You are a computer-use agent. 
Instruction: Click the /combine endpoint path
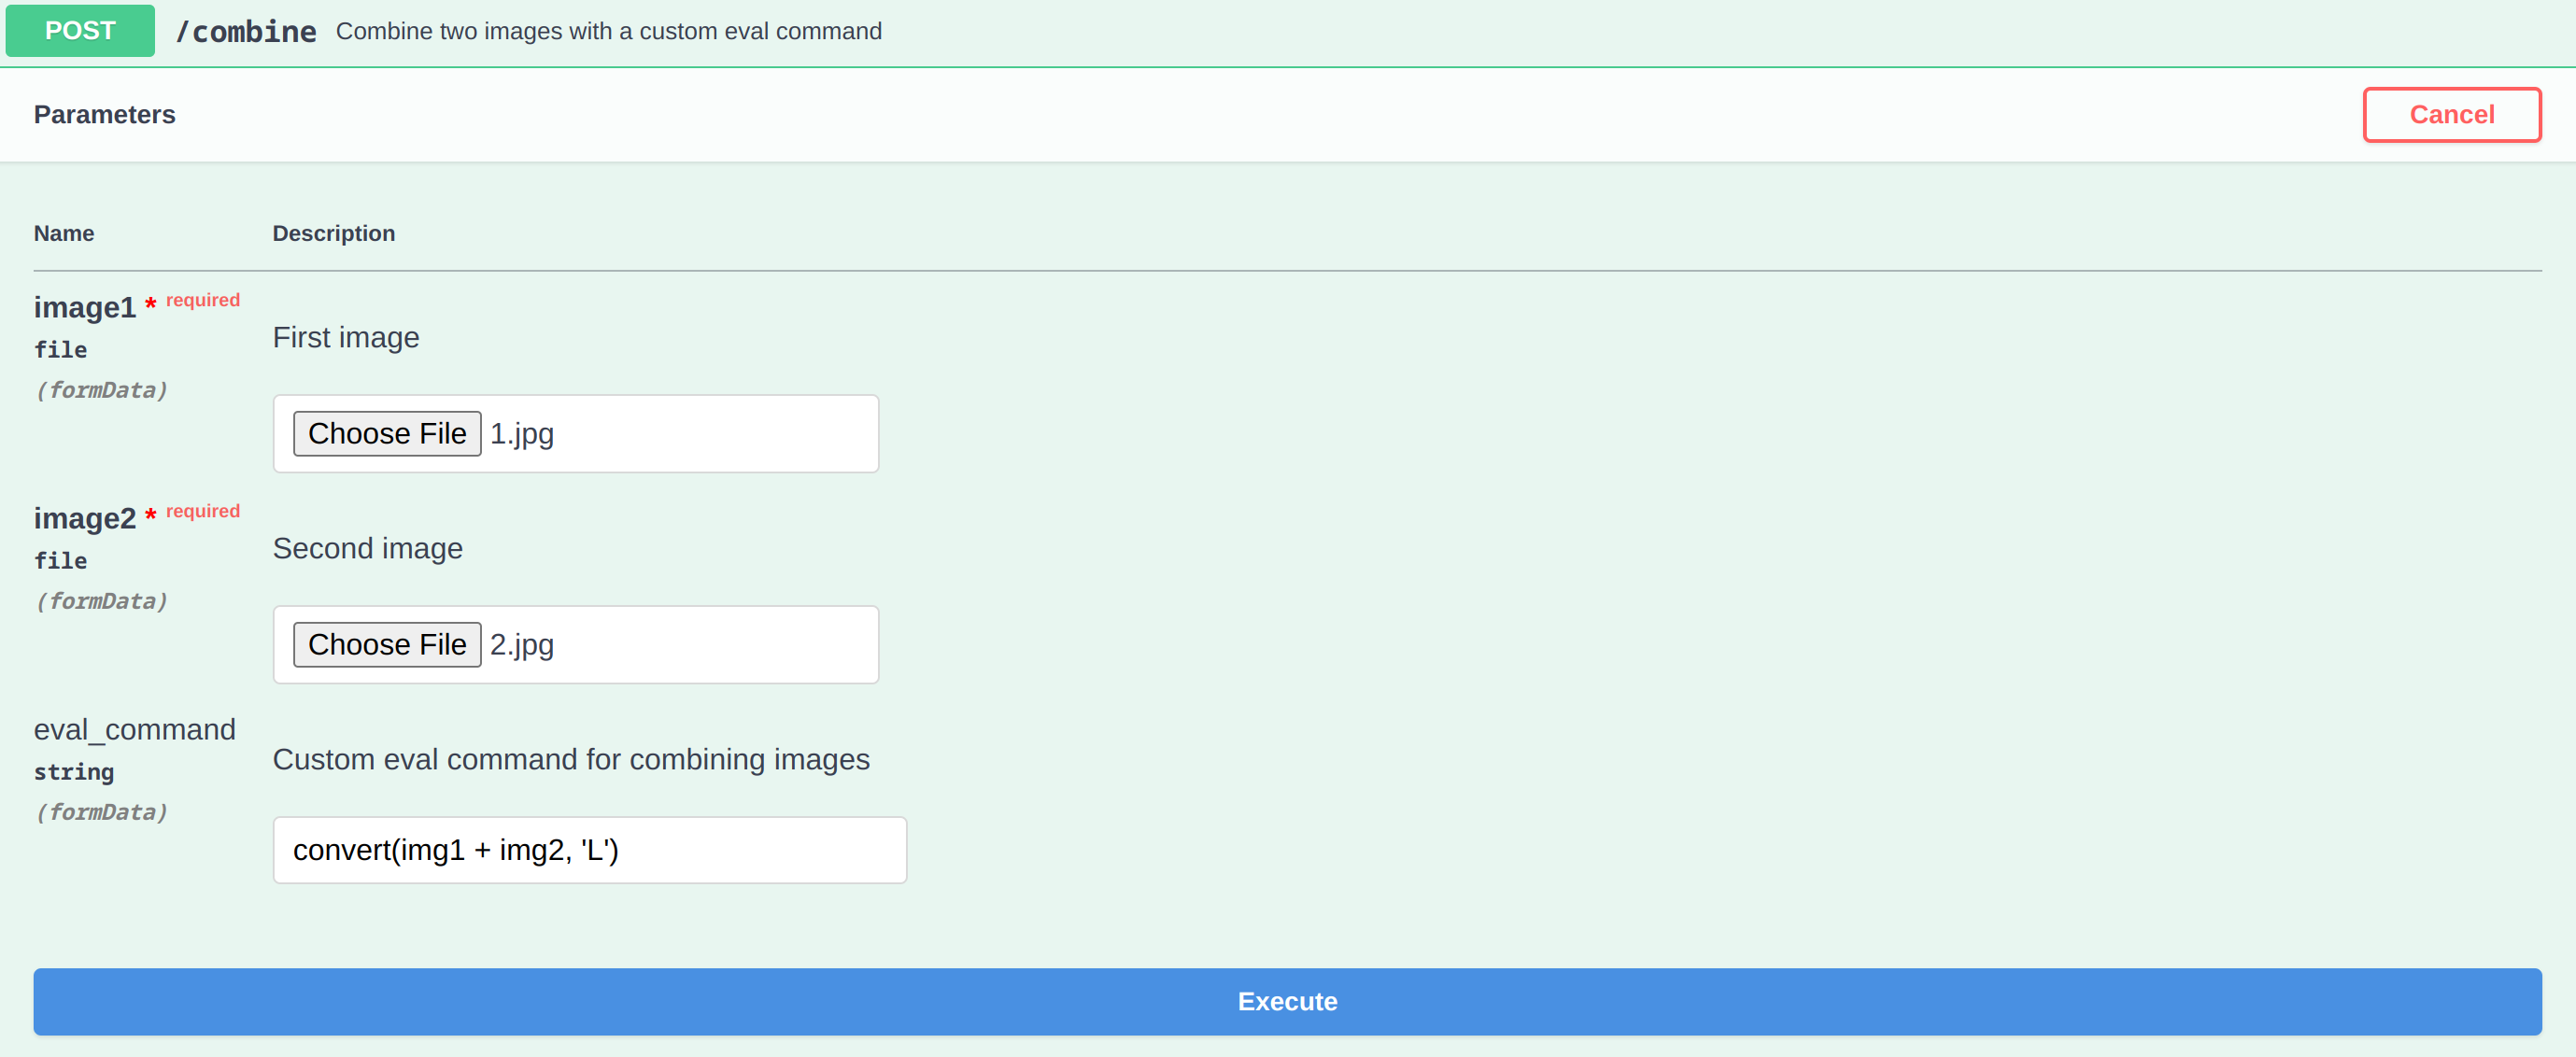point(246,32)
